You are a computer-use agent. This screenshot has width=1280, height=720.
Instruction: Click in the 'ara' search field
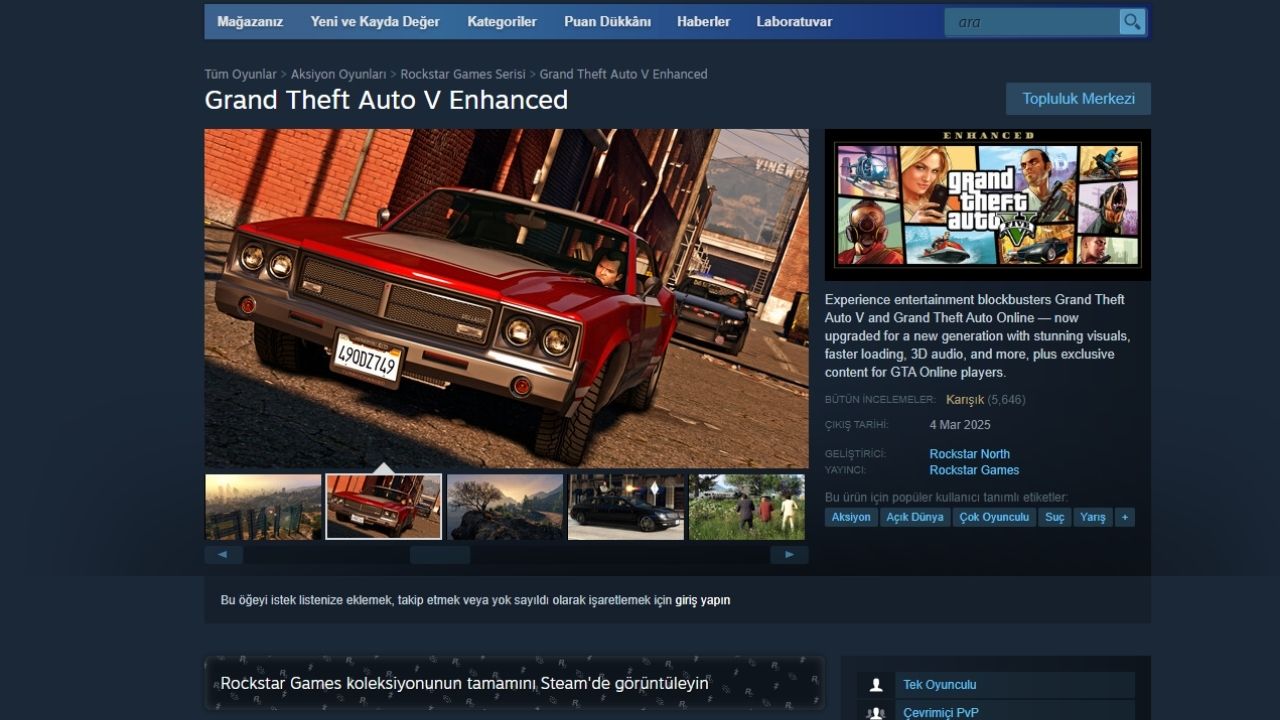(x=1032, y=22)
